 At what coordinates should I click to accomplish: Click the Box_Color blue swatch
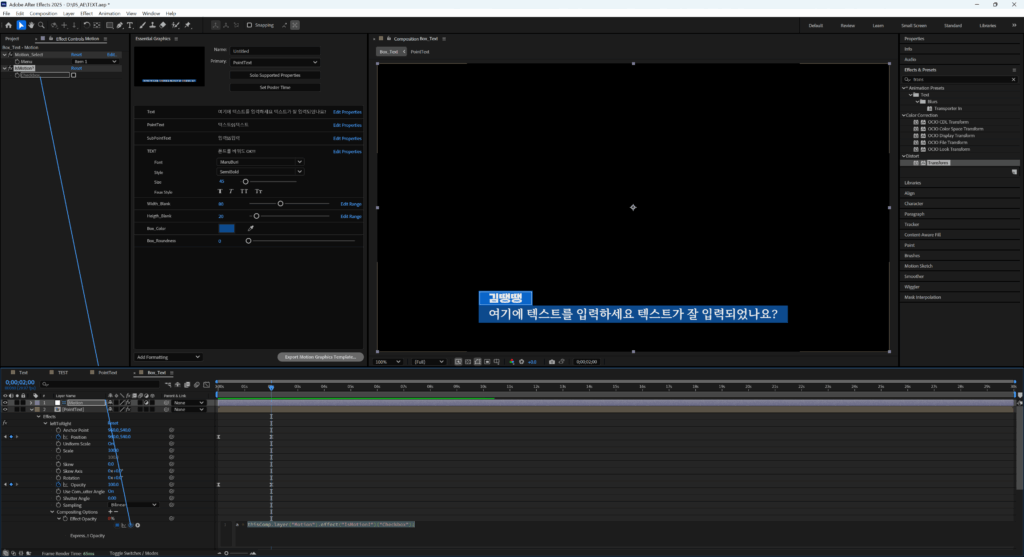pyautogui.click(x=226, y=229)
